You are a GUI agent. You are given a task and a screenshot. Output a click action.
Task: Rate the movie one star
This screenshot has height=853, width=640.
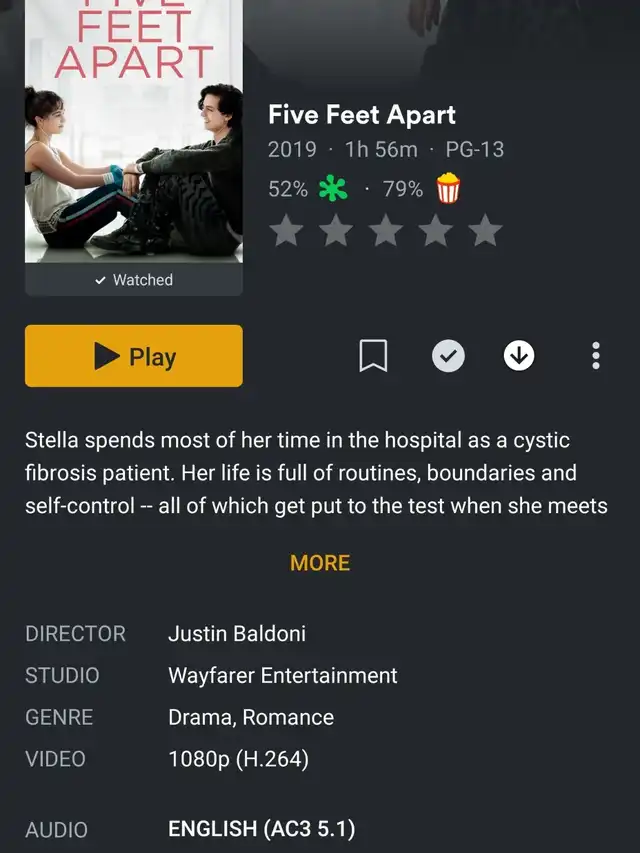click(286, 231)
